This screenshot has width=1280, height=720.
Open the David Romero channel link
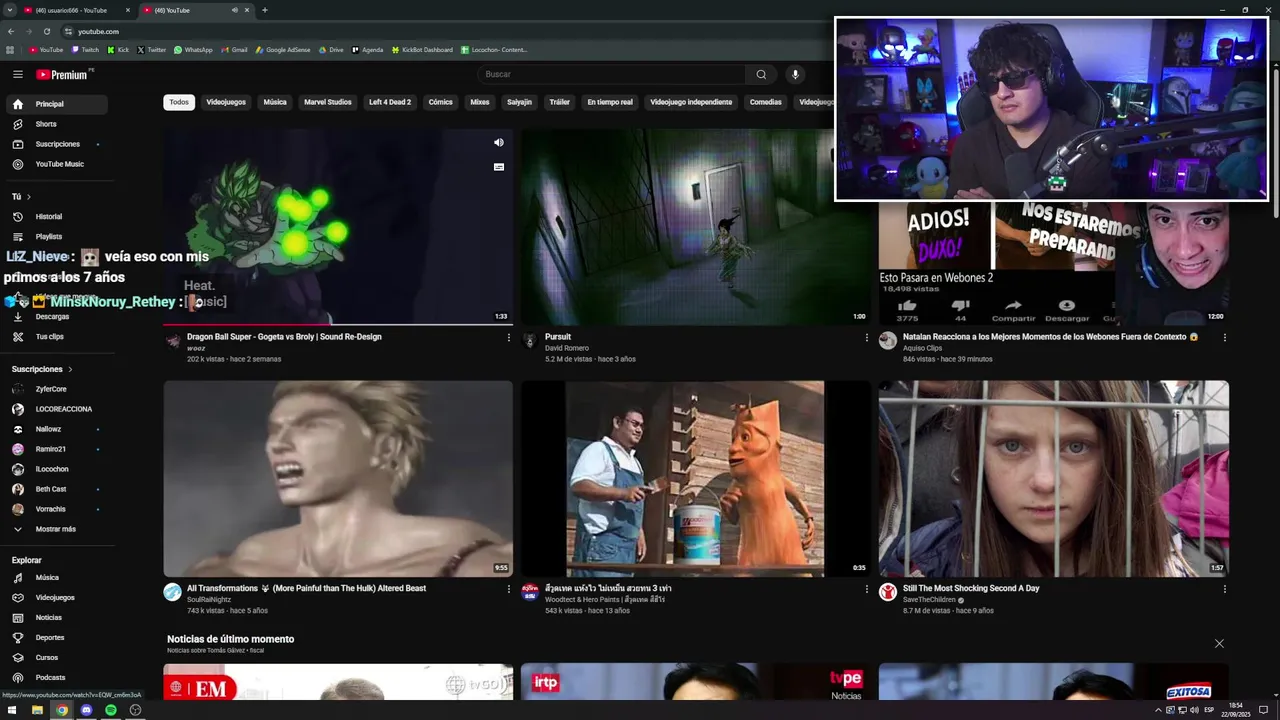pos(567,348)
